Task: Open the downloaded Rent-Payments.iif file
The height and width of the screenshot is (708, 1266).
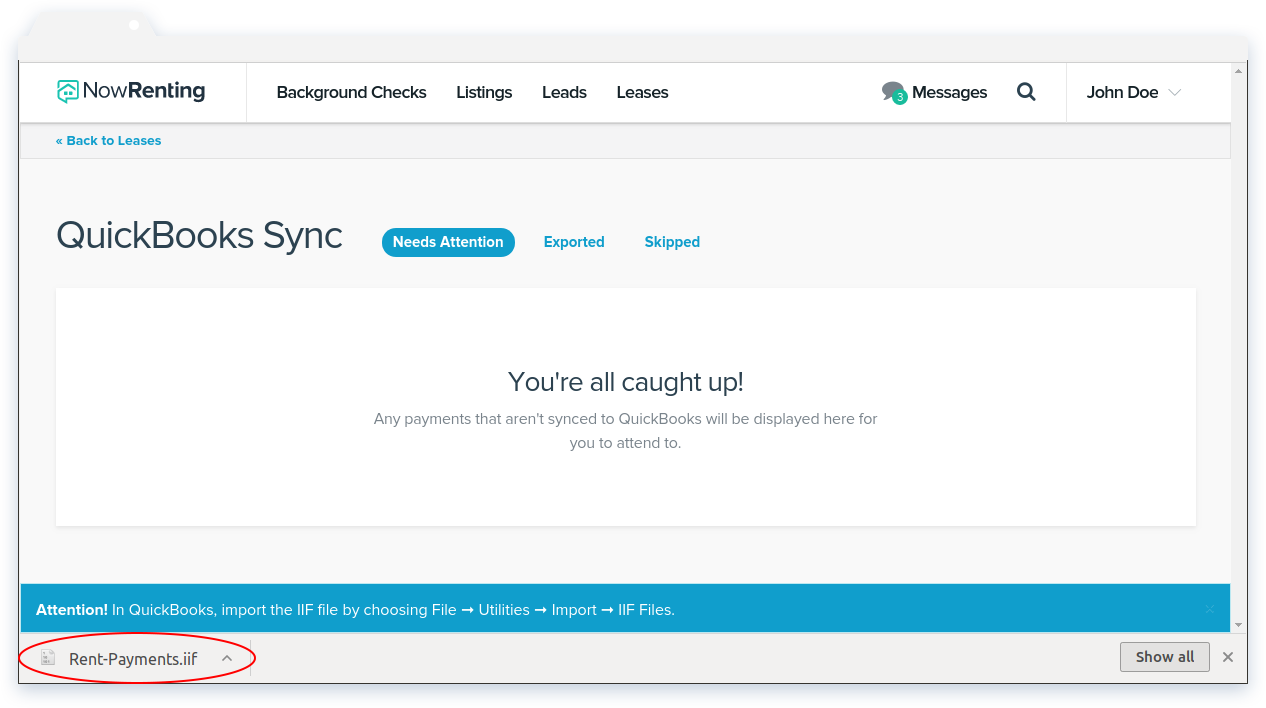Action: point(133,659)
